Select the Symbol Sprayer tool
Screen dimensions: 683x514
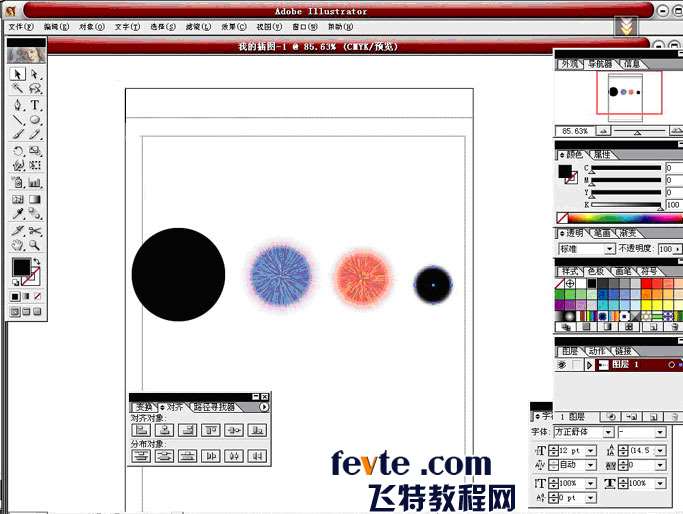pos(17,182)
